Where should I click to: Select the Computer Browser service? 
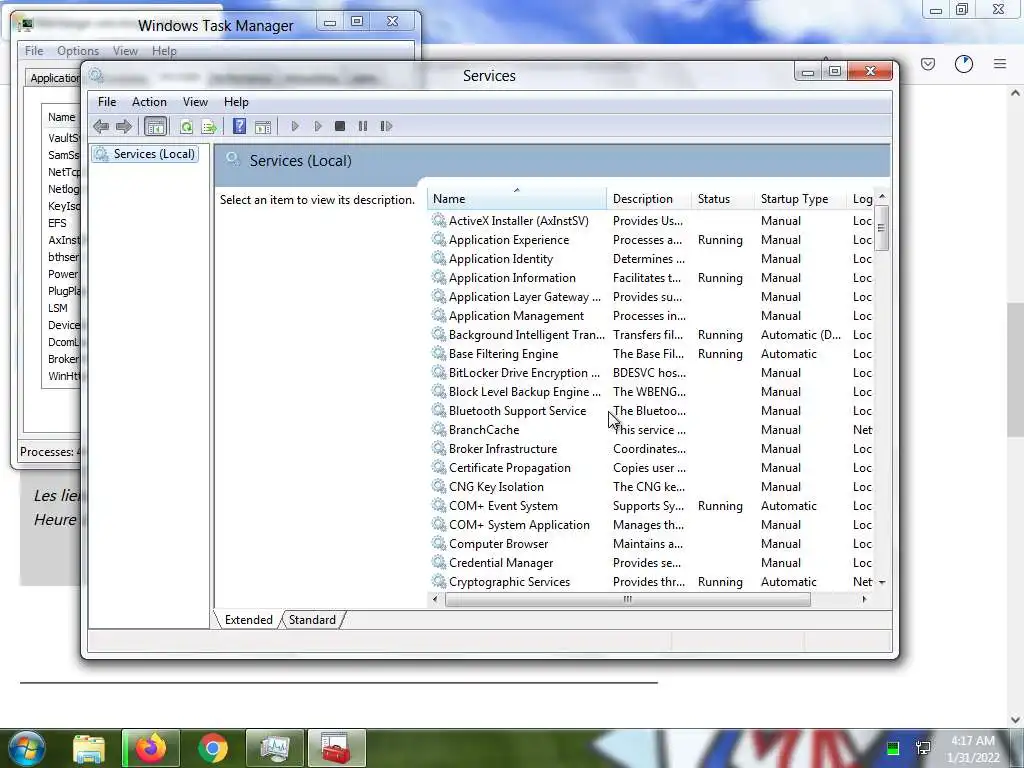(651, 544)
